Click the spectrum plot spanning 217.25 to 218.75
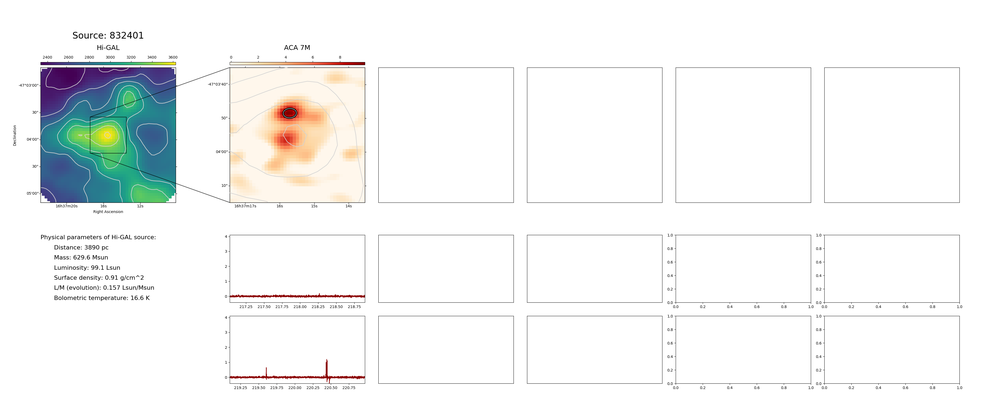Screen dimensions: 1000x405 click(x=297, y=269)
